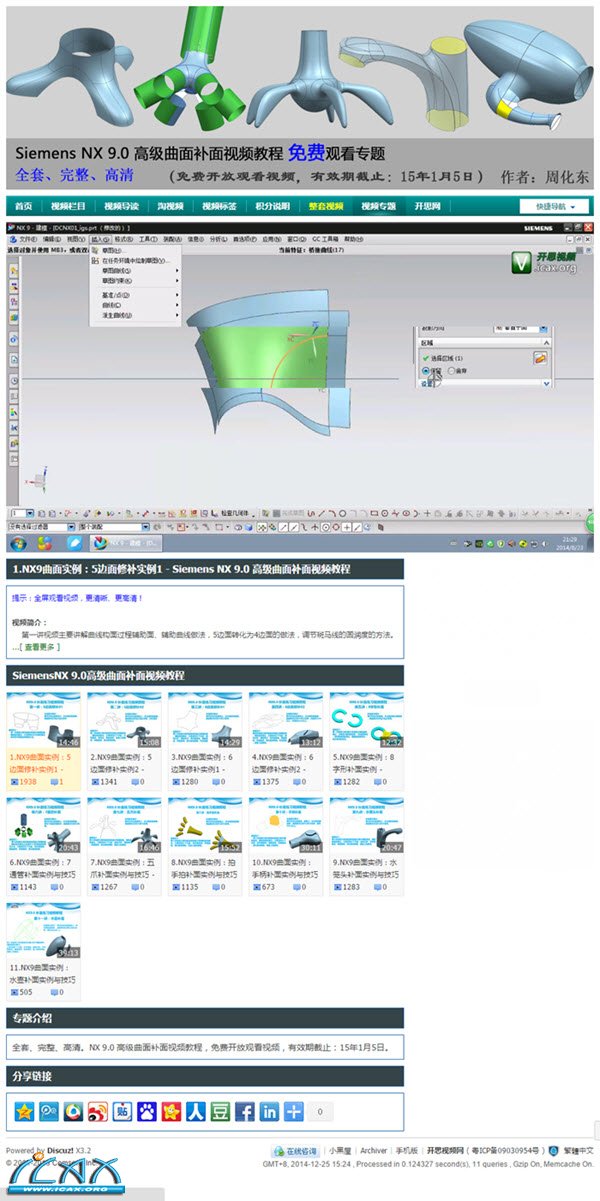
Task: Click the Windows Start orb in video
Action: pyautogui.click(x=20, y=543)
